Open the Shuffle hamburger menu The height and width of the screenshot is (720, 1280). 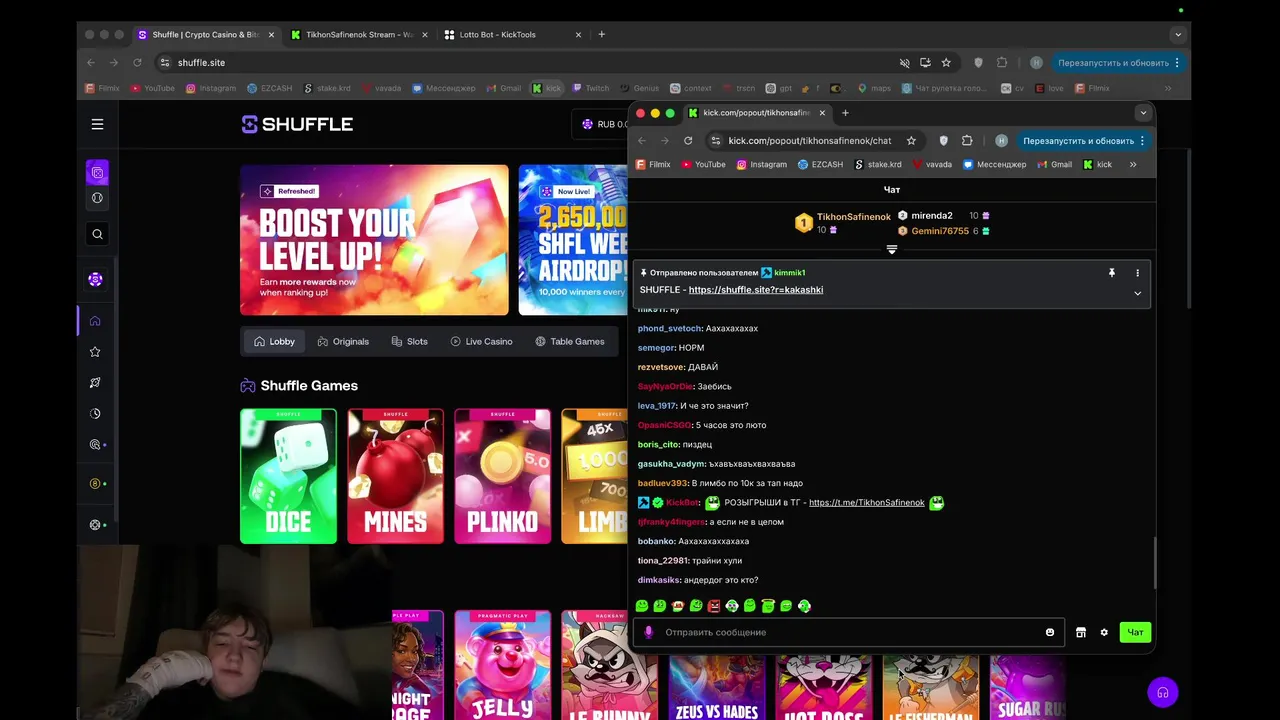[x=97, y=124]
